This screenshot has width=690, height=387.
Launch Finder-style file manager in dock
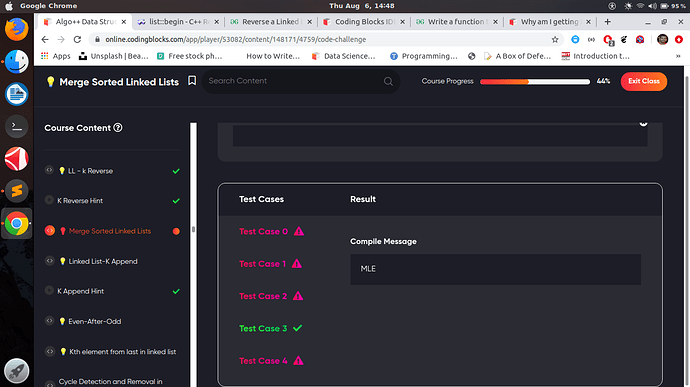[17, 62]
